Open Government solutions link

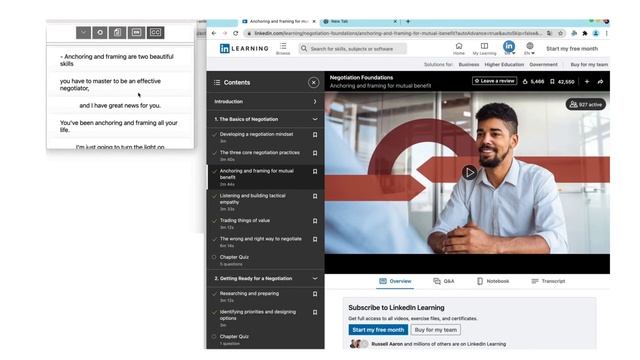[x=543, y=64]
